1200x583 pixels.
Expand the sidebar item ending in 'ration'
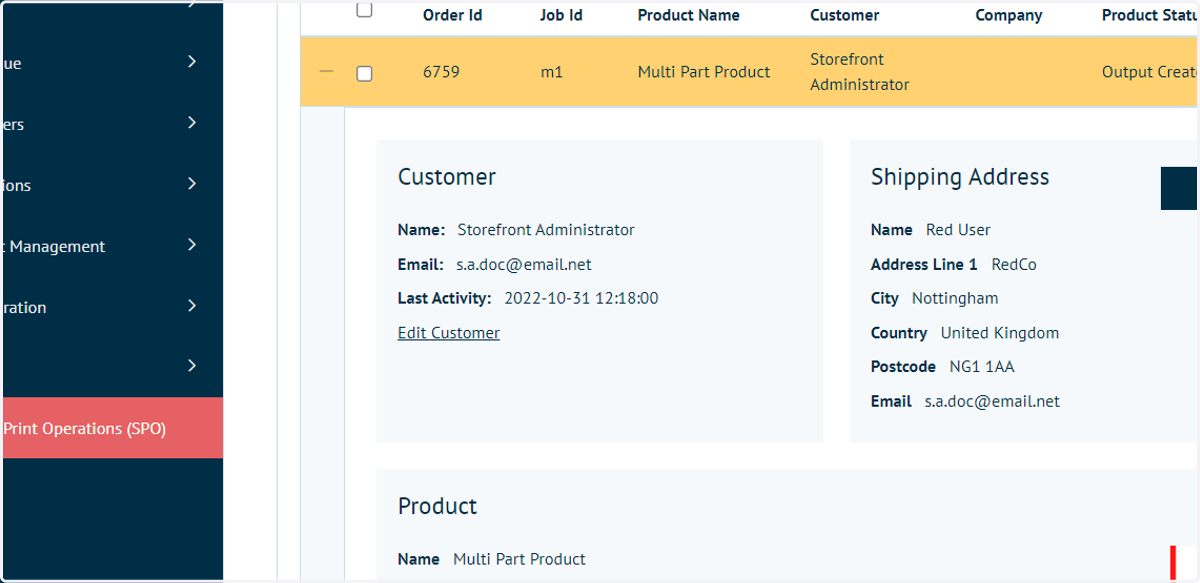pos(192,306)
